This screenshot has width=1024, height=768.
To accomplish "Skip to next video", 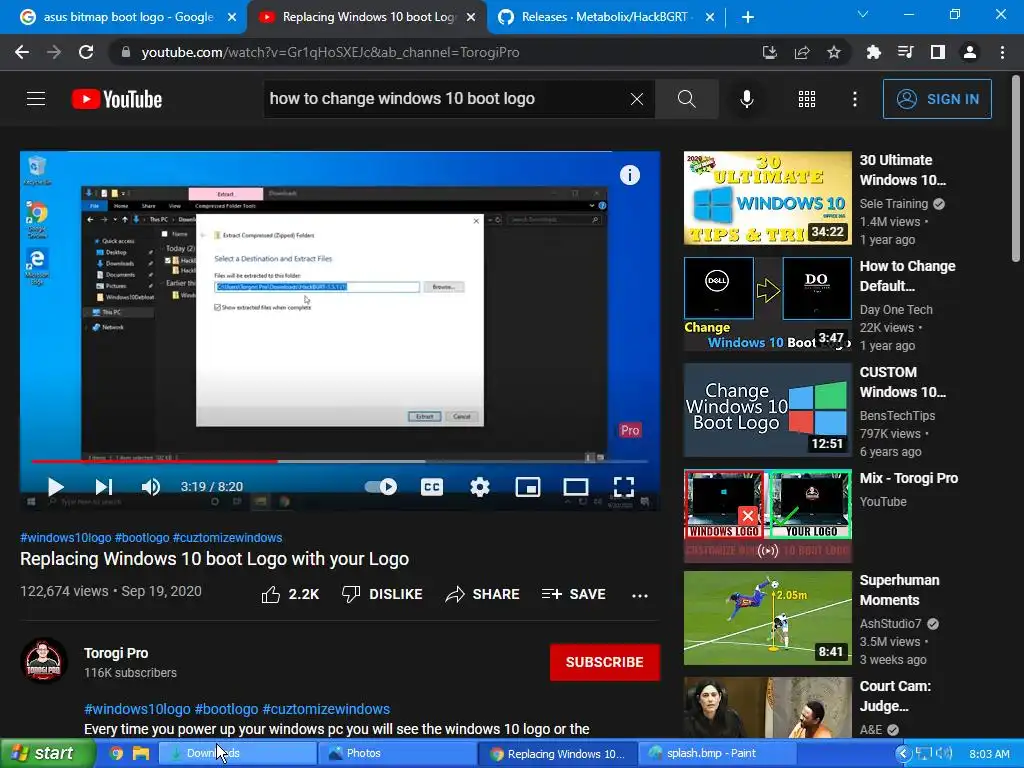I will 104,487.
